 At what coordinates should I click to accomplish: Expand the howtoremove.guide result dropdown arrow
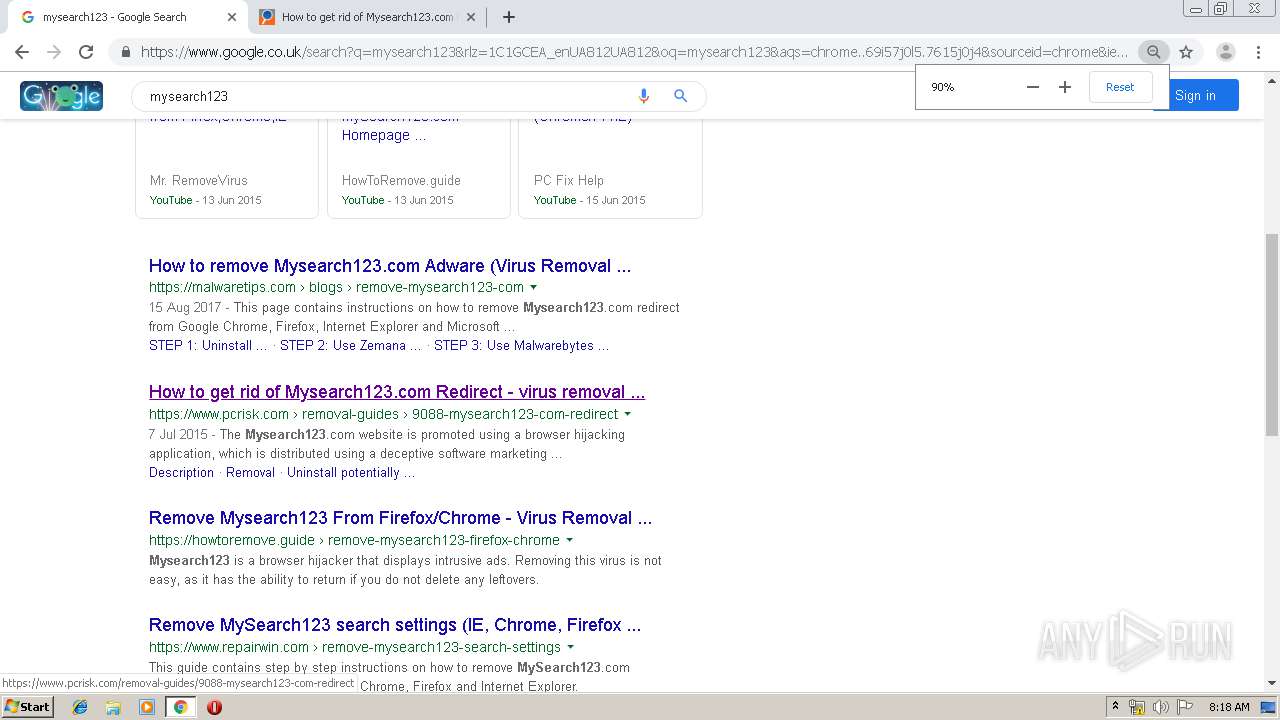pos(570,540)
